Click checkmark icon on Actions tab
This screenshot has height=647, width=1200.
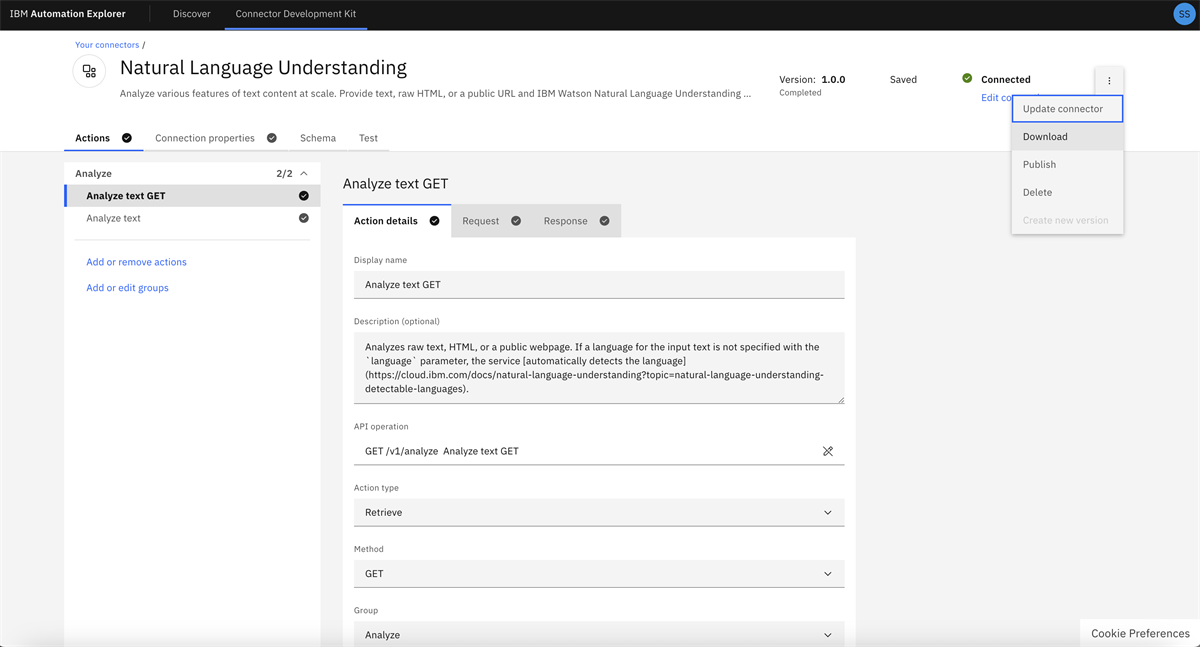pos(127,138)
